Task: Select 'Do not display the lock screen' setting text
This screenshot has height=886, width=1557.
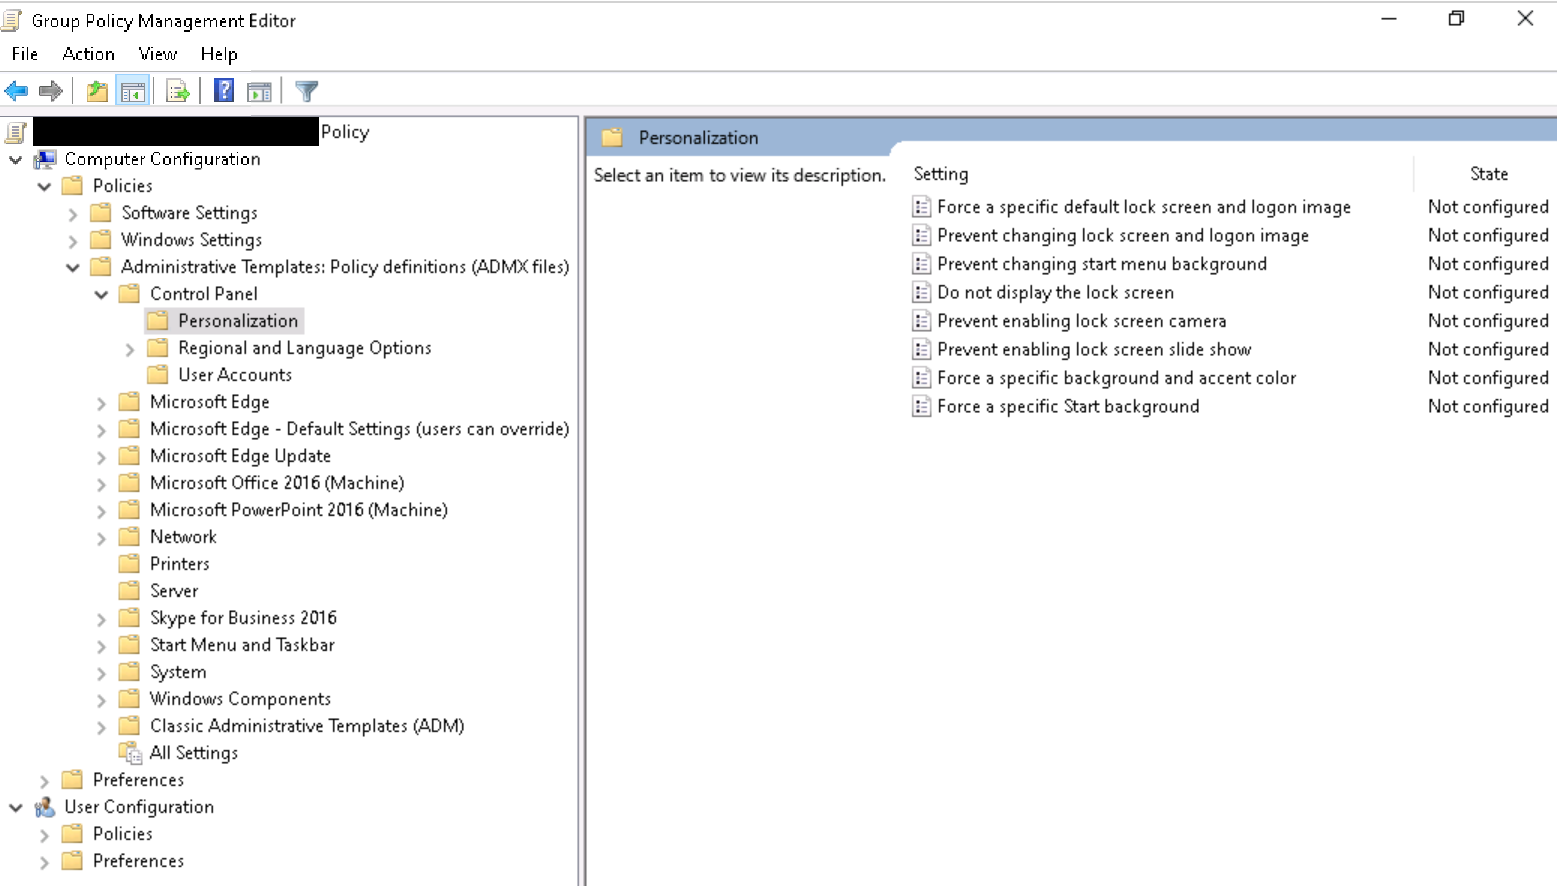Action: (x=1055, y=293)
